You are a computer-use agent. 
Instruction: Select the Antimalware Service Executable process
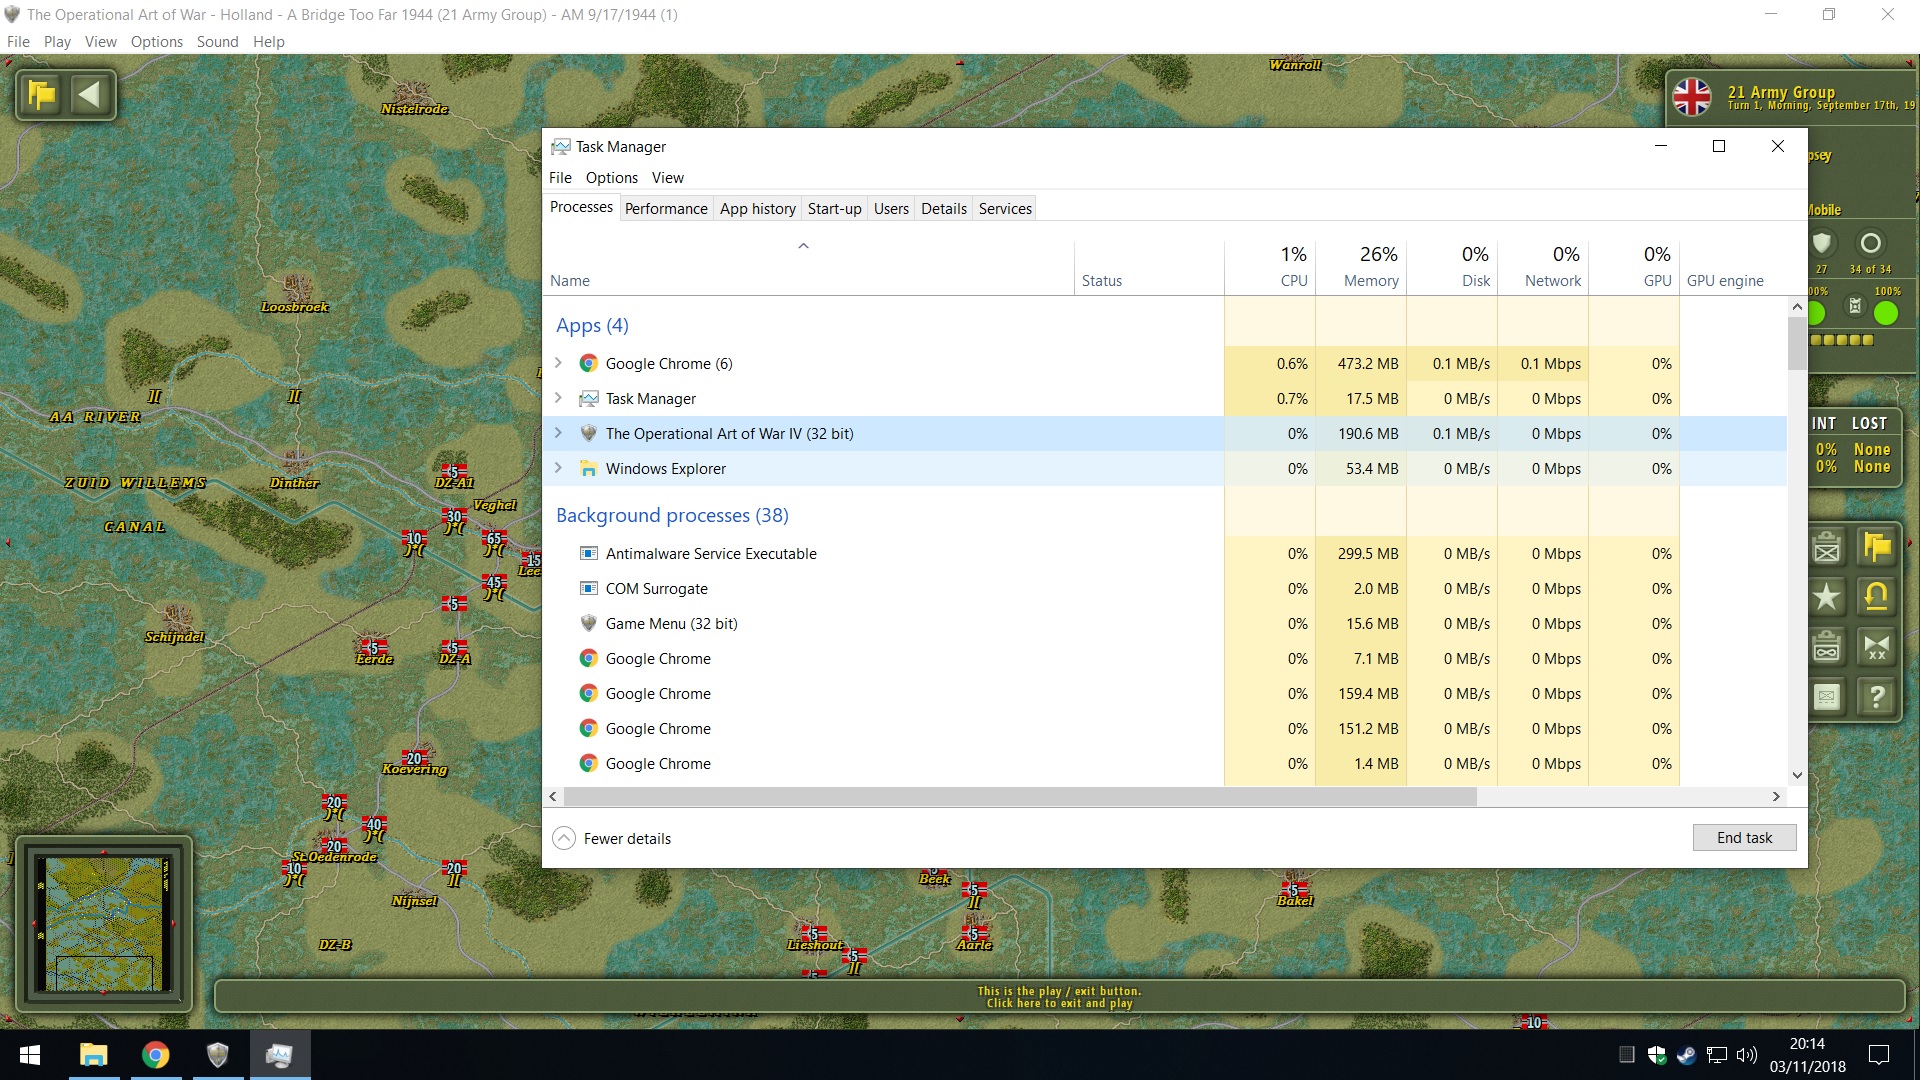click(x=1165, y=553)
